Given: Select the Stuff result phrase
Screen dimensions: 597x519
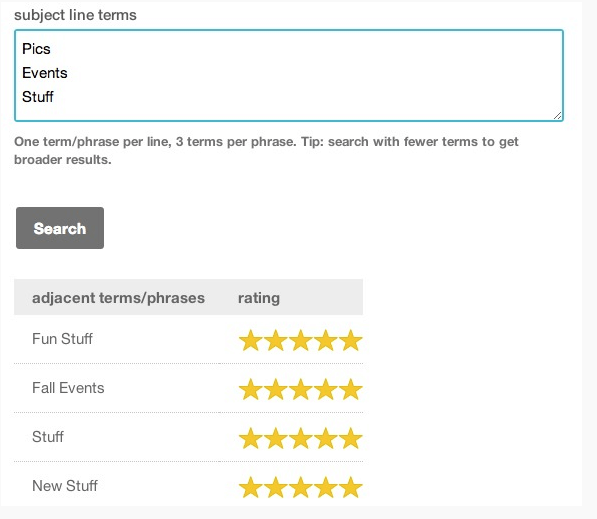Looking at the screenshot, I should point(48,437).
